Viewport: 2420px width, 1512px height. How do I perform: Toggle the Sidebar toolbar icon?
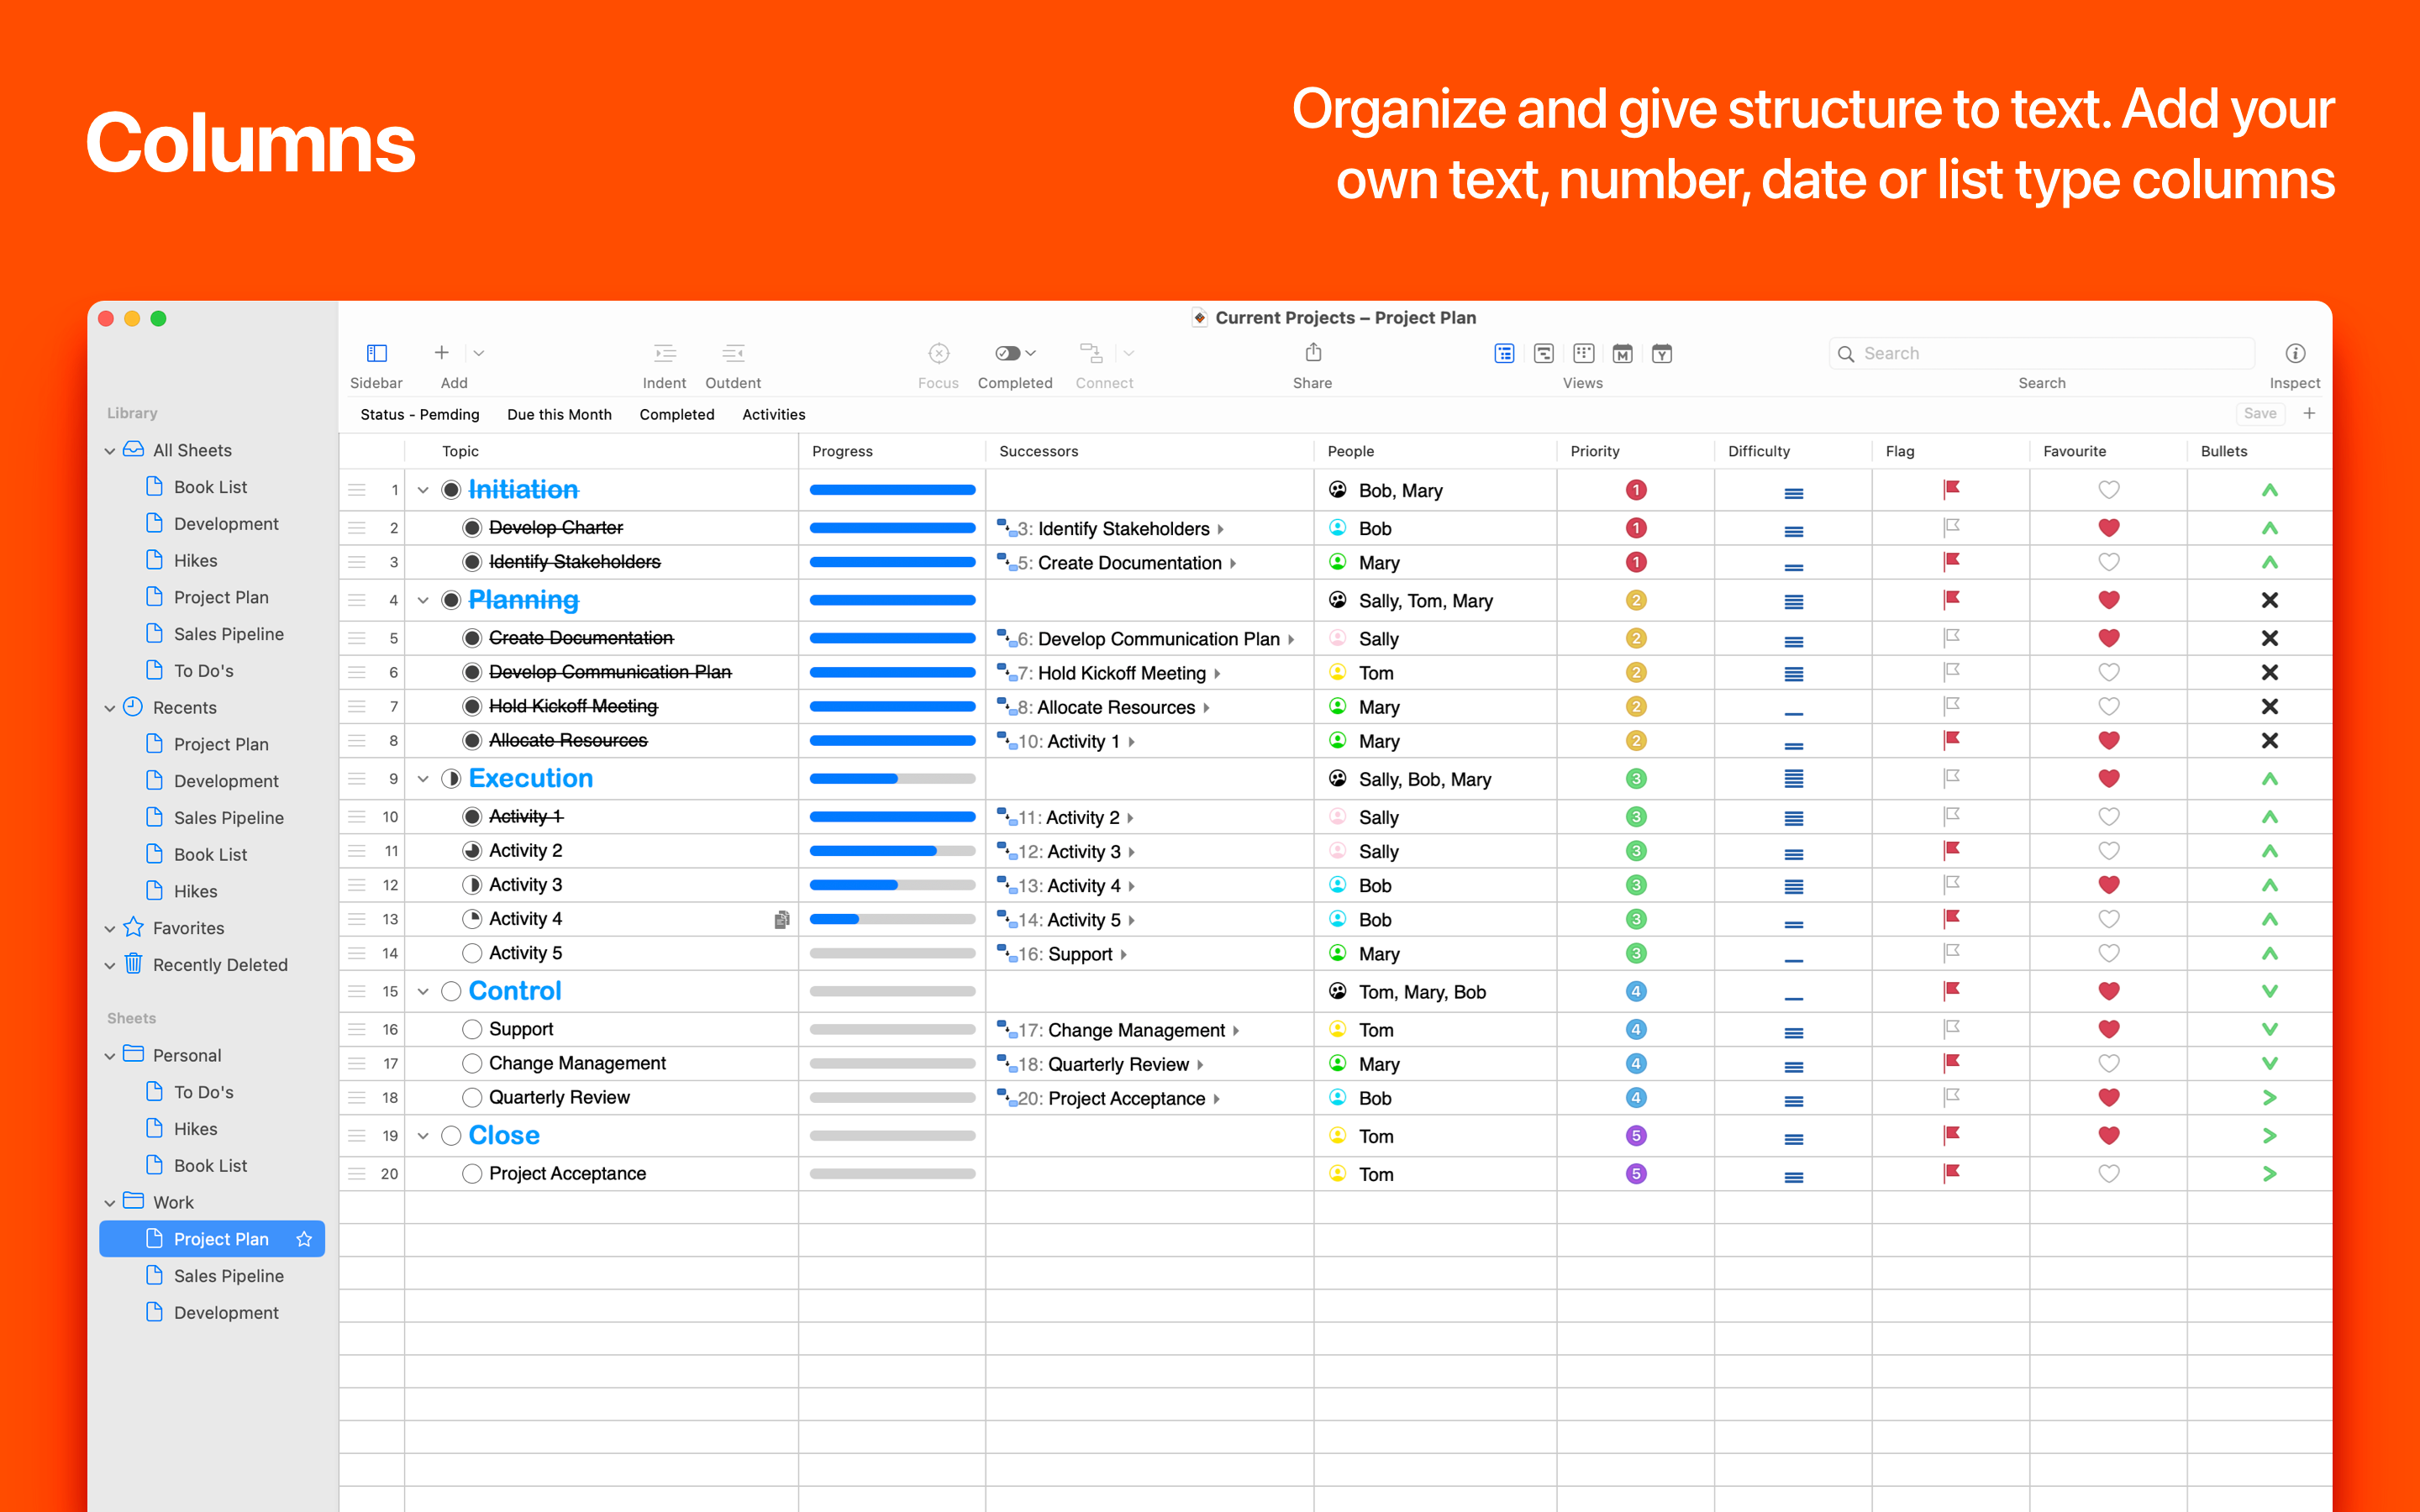(376, 353)
